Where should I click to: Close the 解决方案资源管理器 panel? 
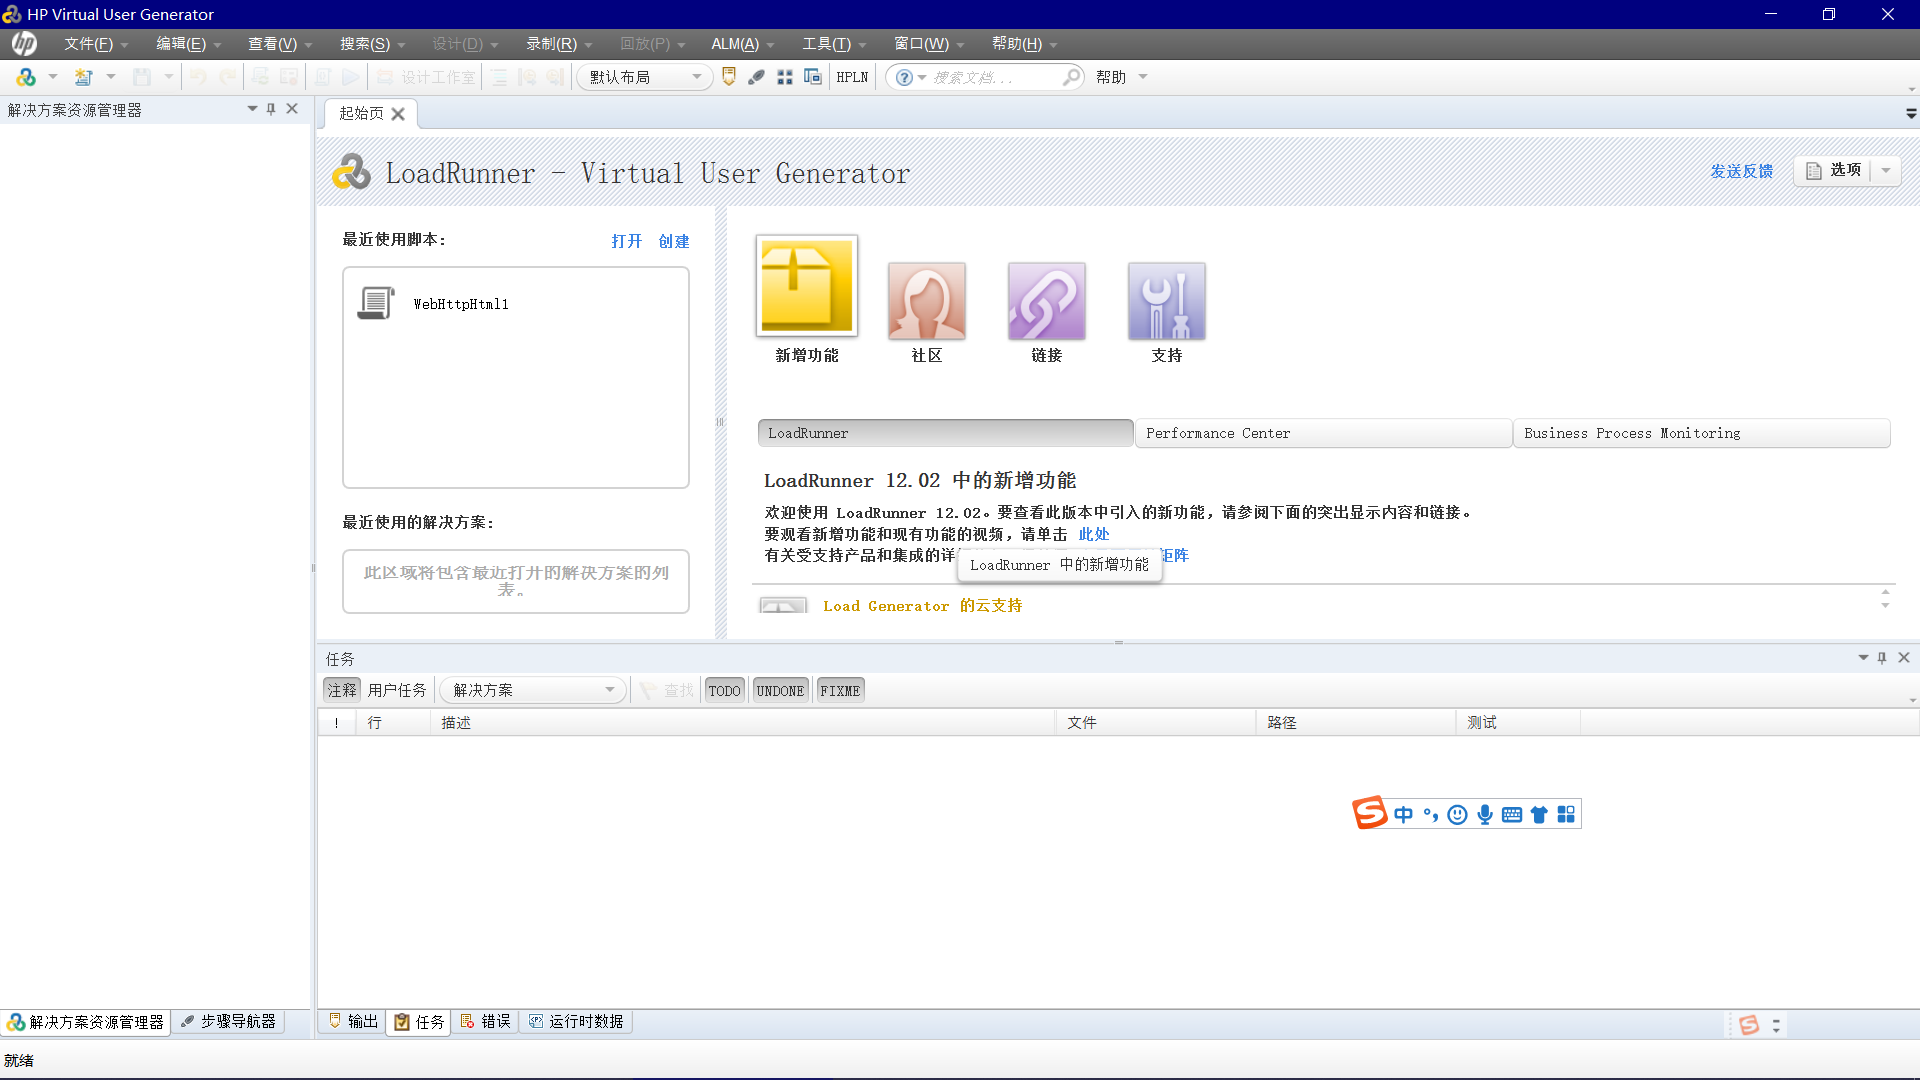[292, 109]
